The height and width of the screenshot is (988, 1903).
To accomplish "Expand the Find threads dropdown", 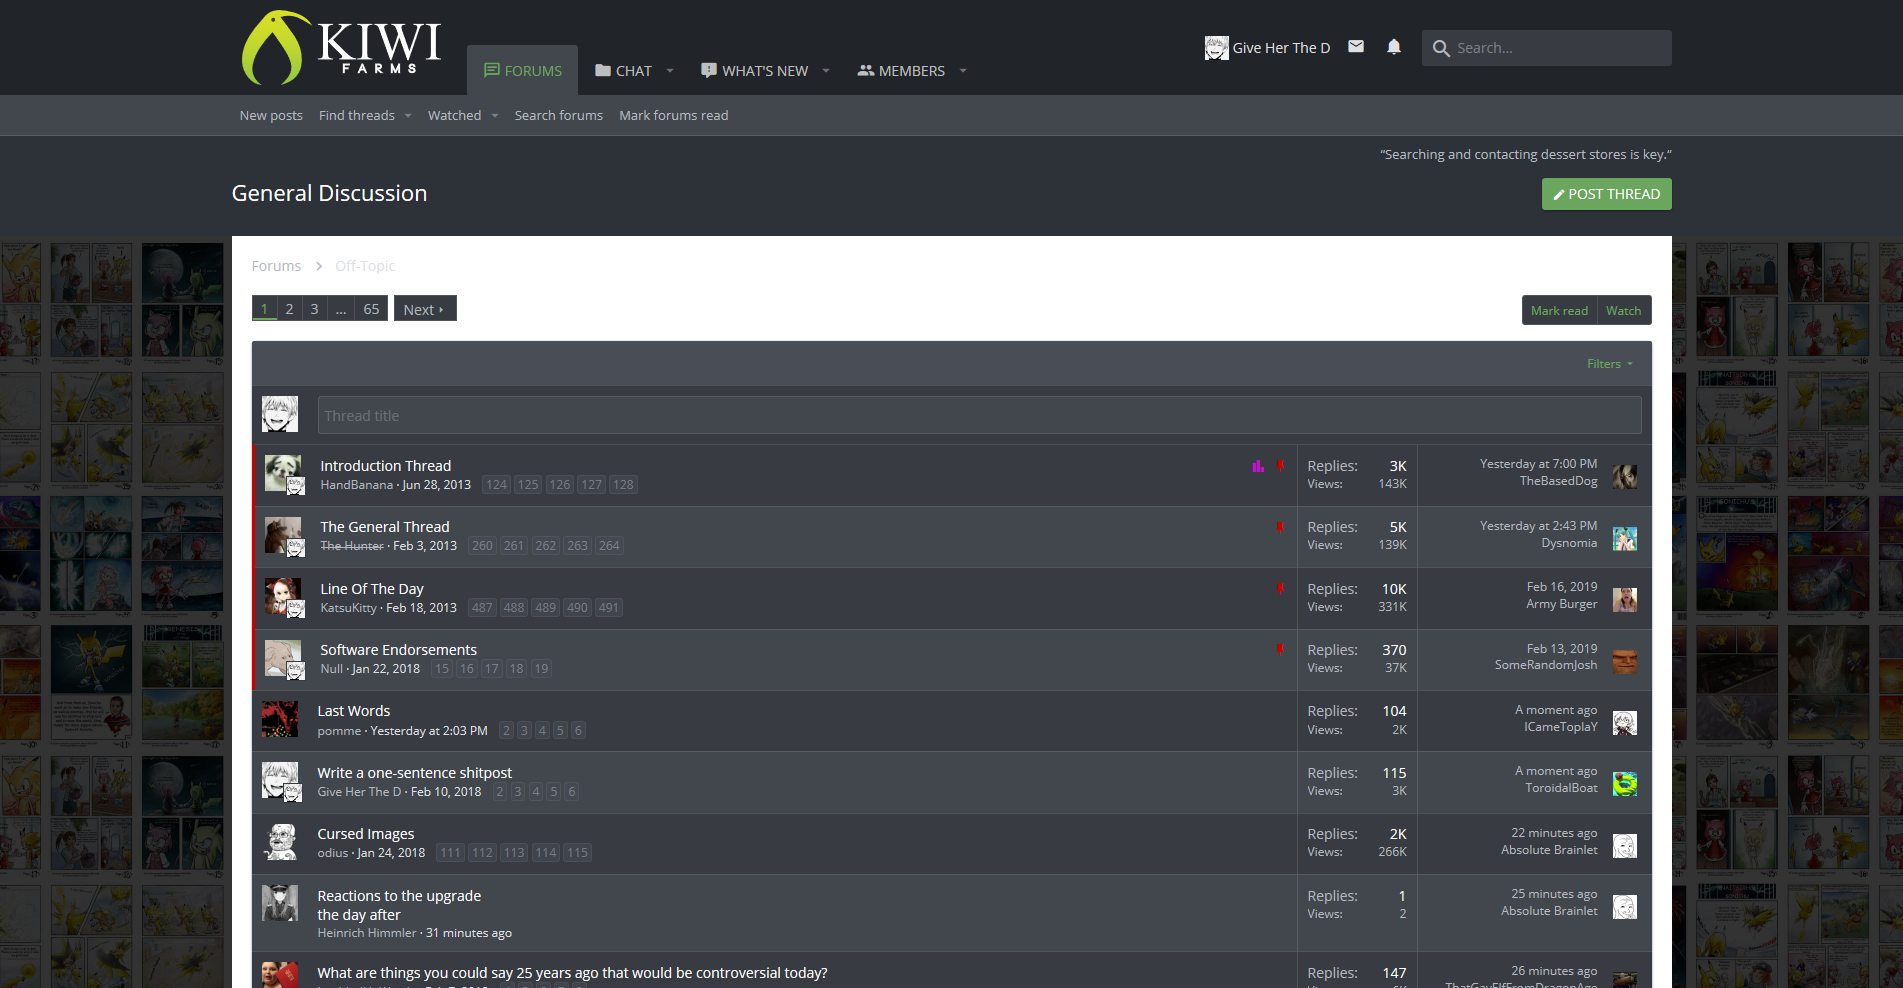I will coord(408,116).
